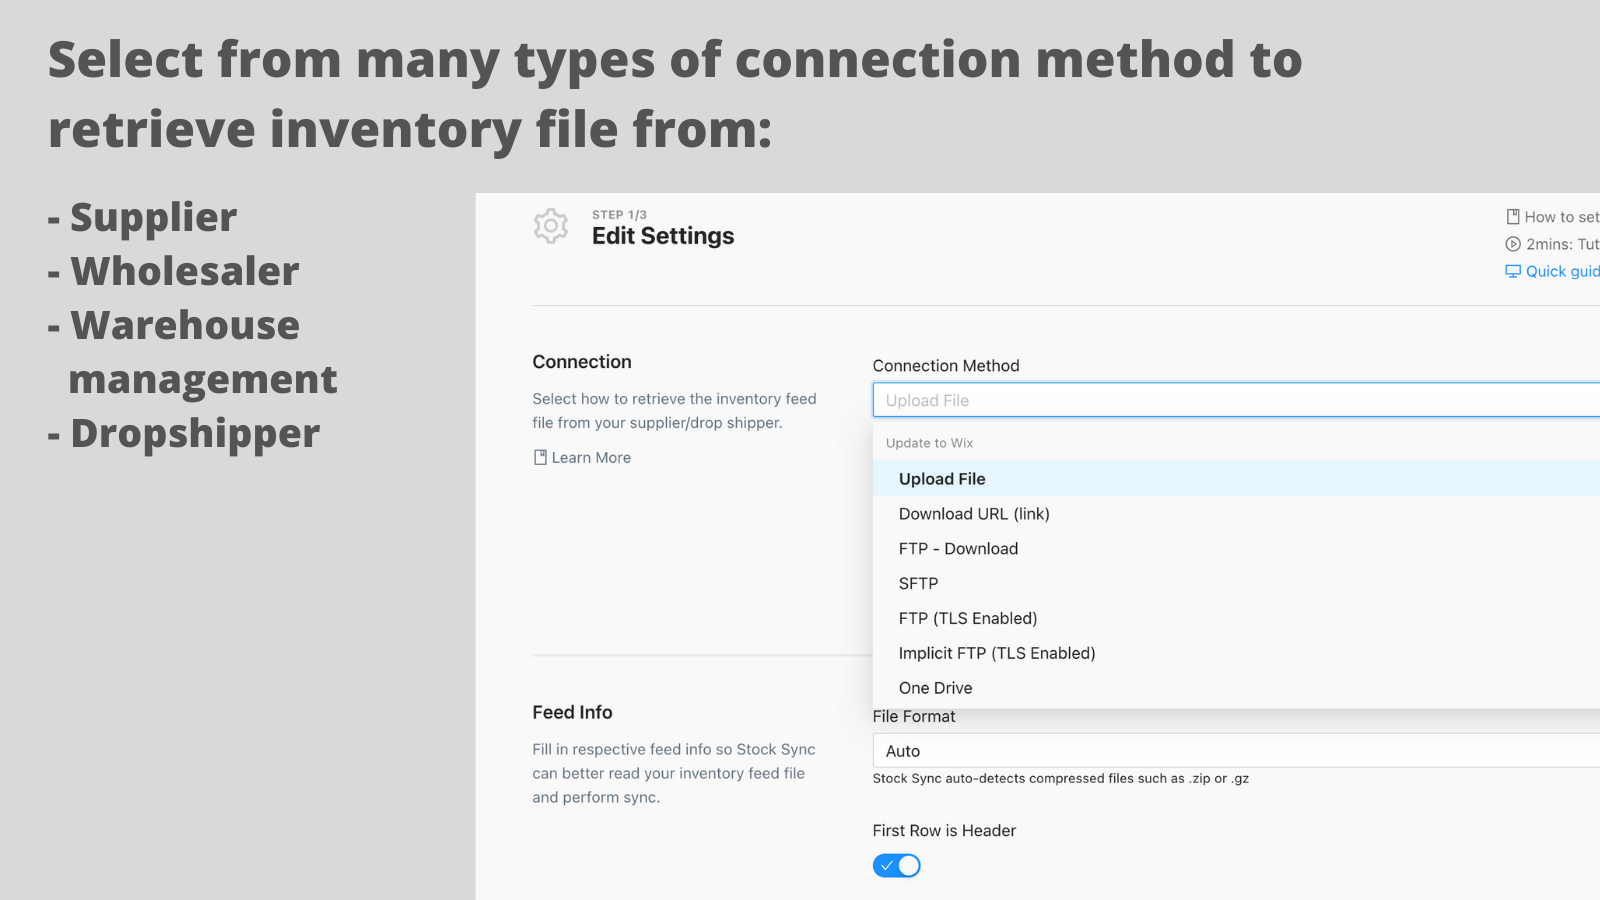Select Implicit FTP (TLS Enabled)
This screenshot has height=900, width=1600.
click(997, 654)
